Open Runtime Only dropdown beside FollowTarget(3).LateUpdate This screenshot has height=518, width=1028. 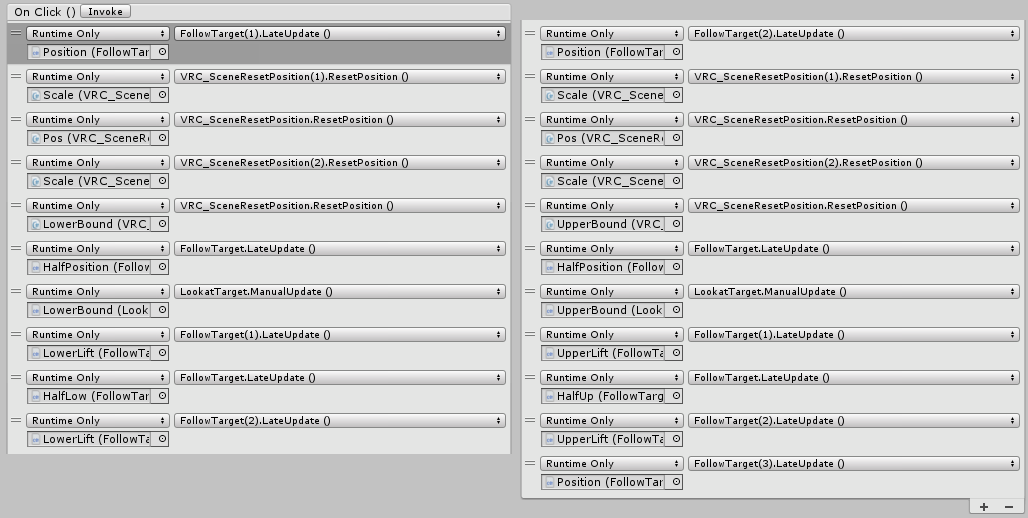[x=611, y=464]
